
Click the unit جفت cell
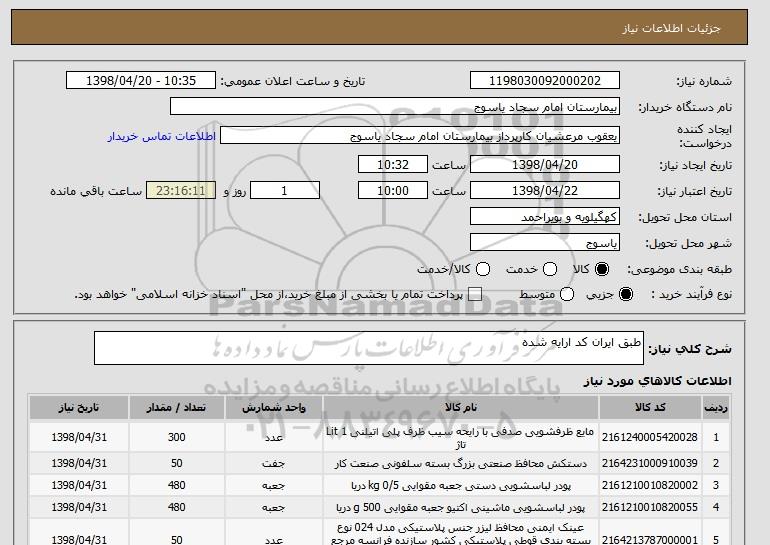tap(274, 463)
